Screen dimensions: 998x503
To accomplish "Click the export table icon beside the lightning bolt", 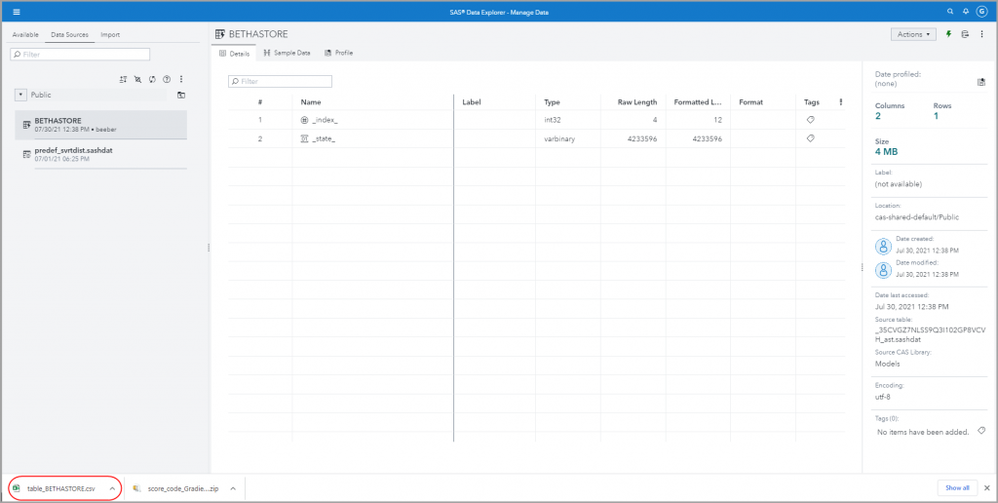I will point(965,34).
